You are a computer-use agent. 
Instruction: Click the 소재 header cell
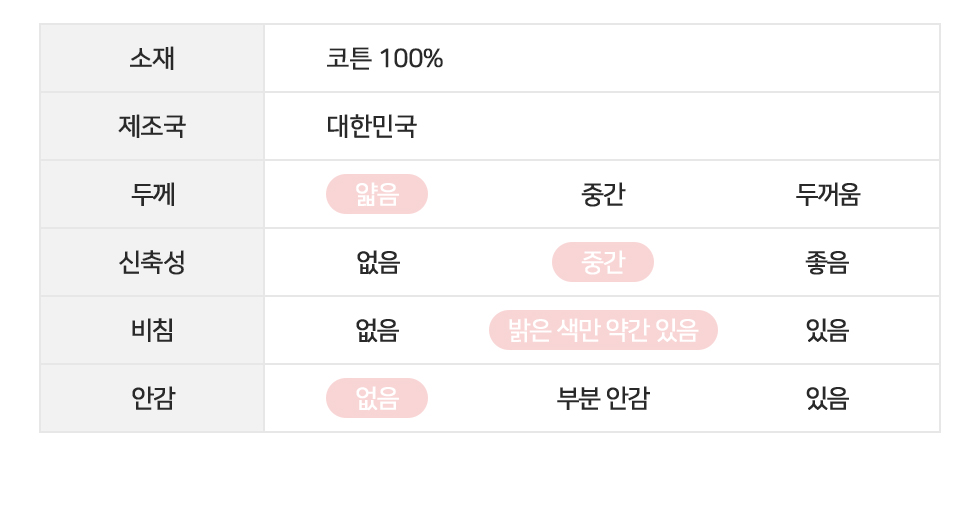click(152, 58)
